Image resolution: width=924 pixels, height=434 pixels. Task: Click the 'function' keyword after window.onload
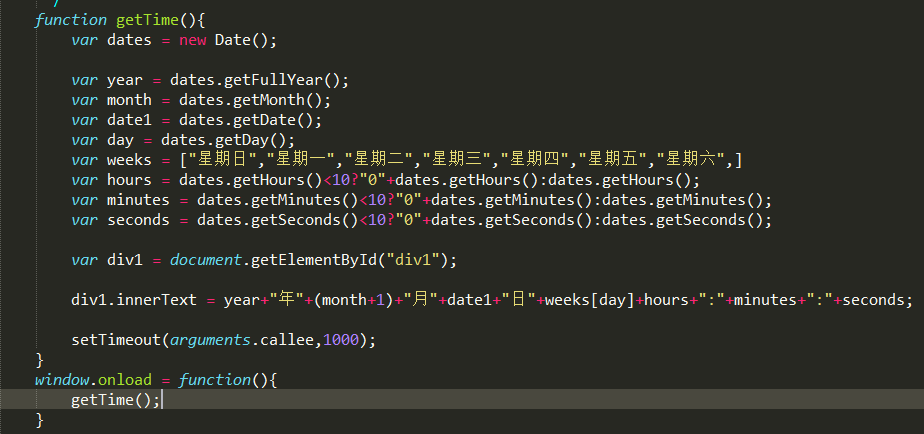coord(214,380)
